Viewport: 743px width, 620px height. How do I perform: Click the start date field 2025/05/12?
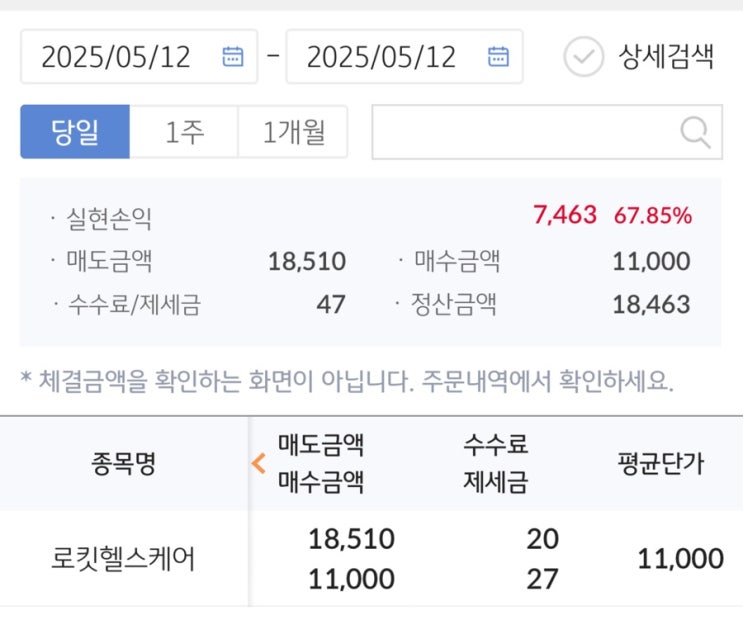[116, 56]
